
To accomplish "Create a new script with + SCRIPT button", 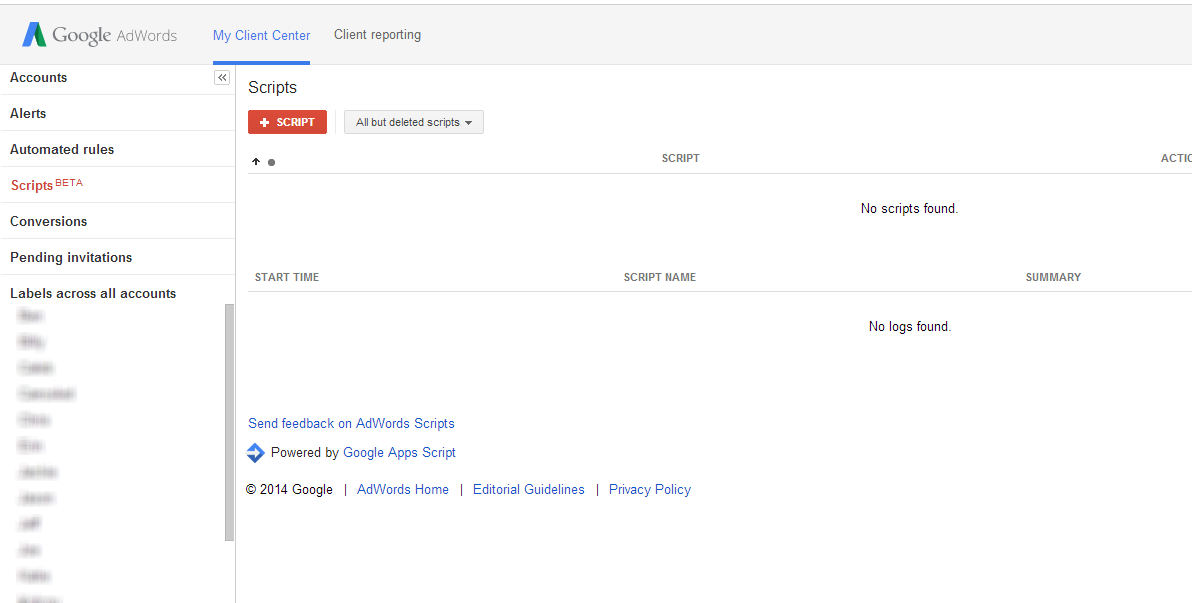I will coord(287,122).
